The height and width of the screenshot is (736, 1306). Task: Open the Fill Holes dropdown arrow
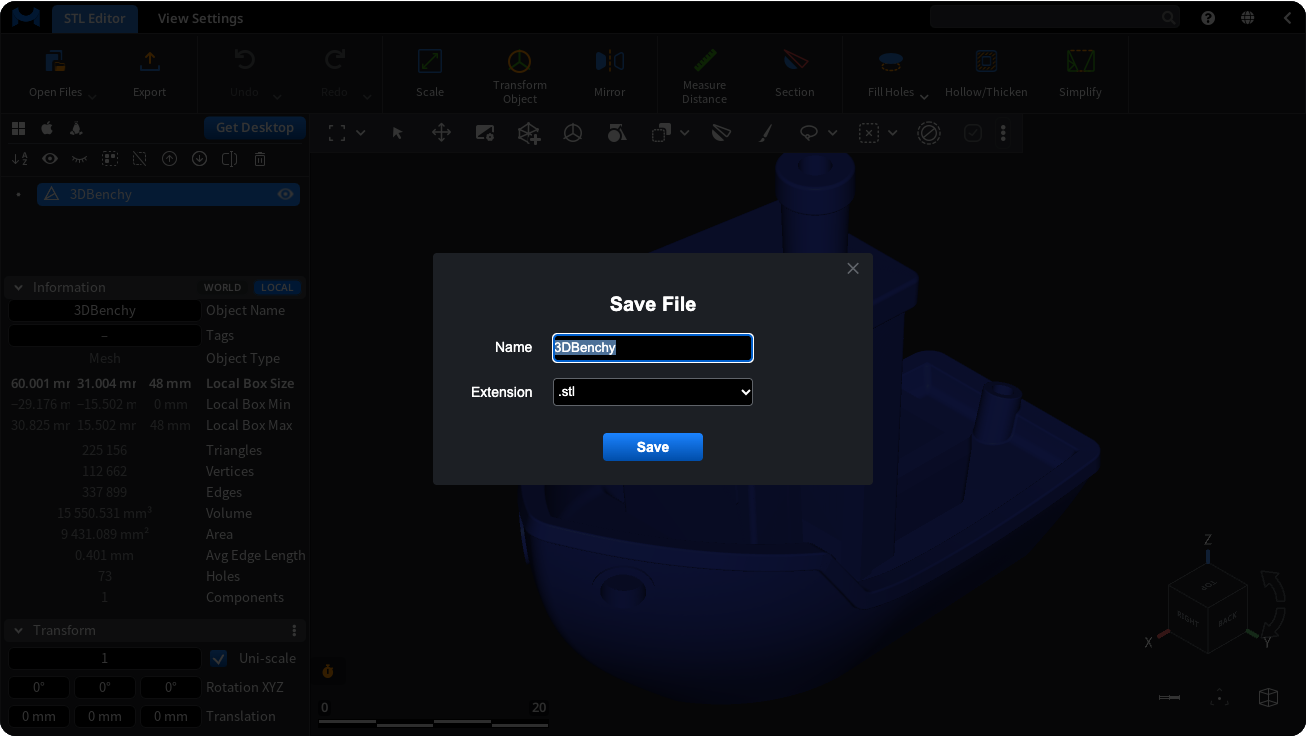[924, 97]
